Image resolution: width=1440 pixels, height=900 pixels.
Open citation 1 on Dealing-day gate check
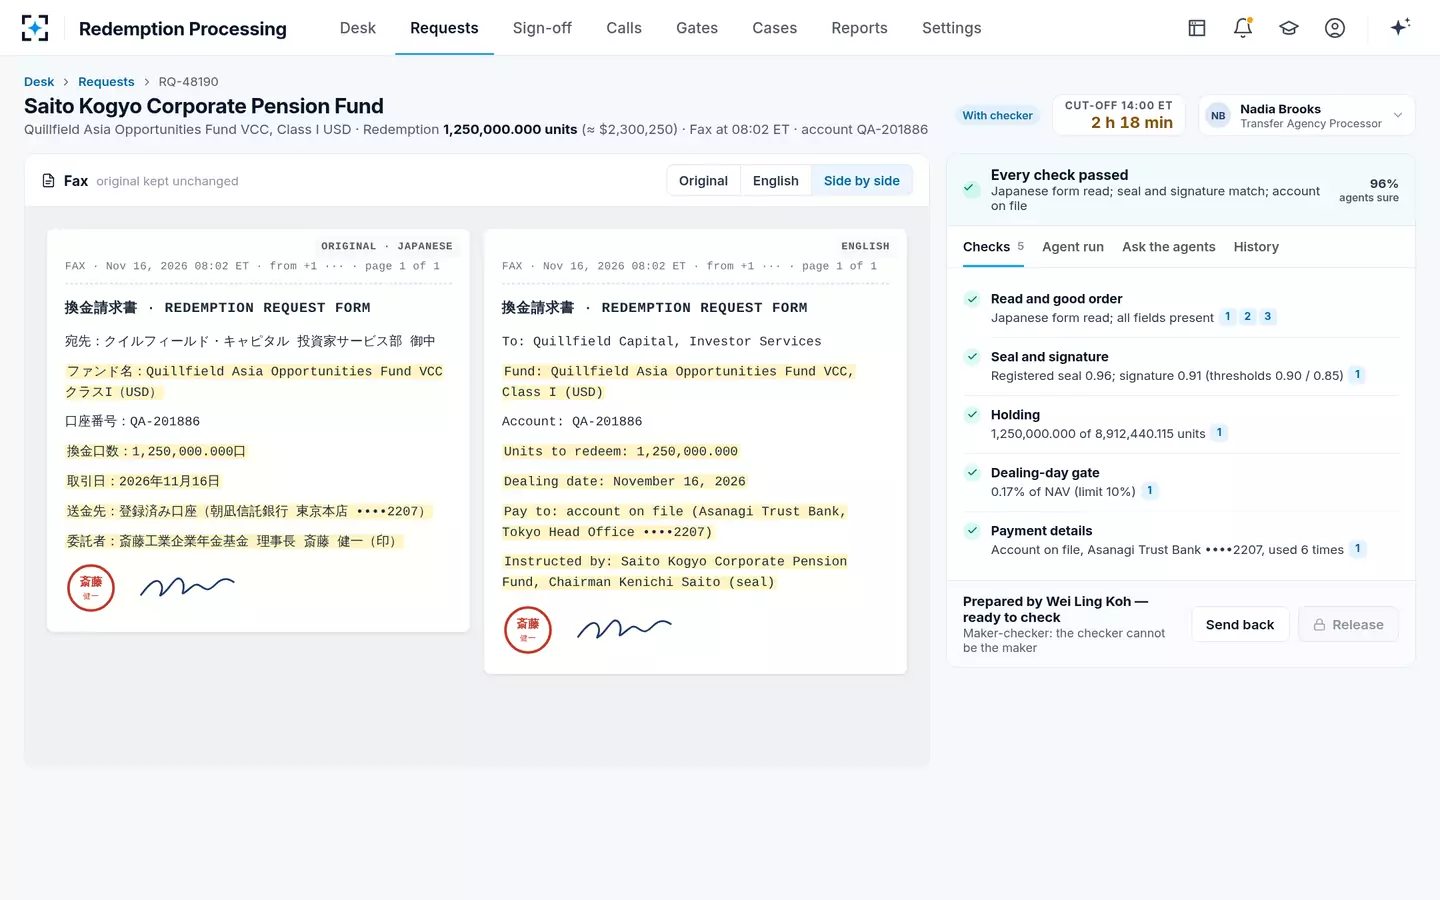pyautogui.click(x=1150, y=491)
